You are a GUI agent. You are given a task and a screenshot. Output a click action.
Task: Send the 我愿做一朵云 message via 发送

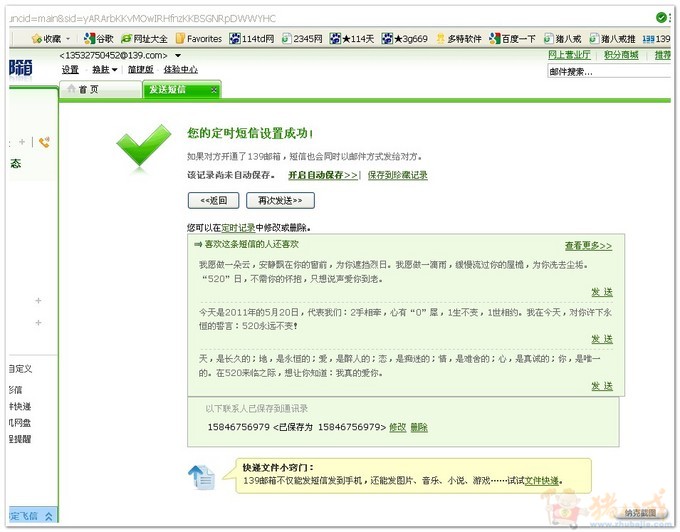[x=602, y=292]
